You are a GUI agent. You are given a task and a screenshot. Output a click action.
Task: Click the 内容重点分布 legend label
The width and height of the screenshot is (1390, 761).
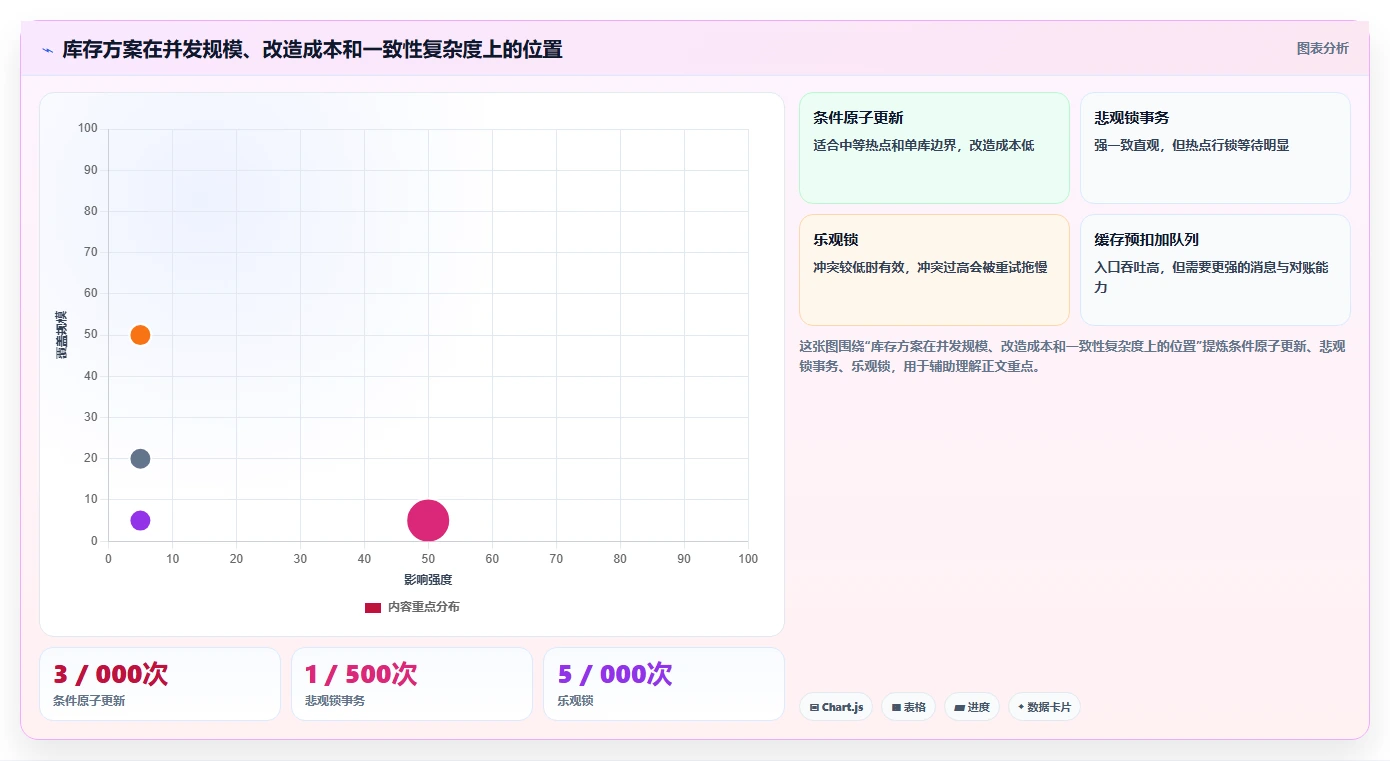click(x=424, y=607)
